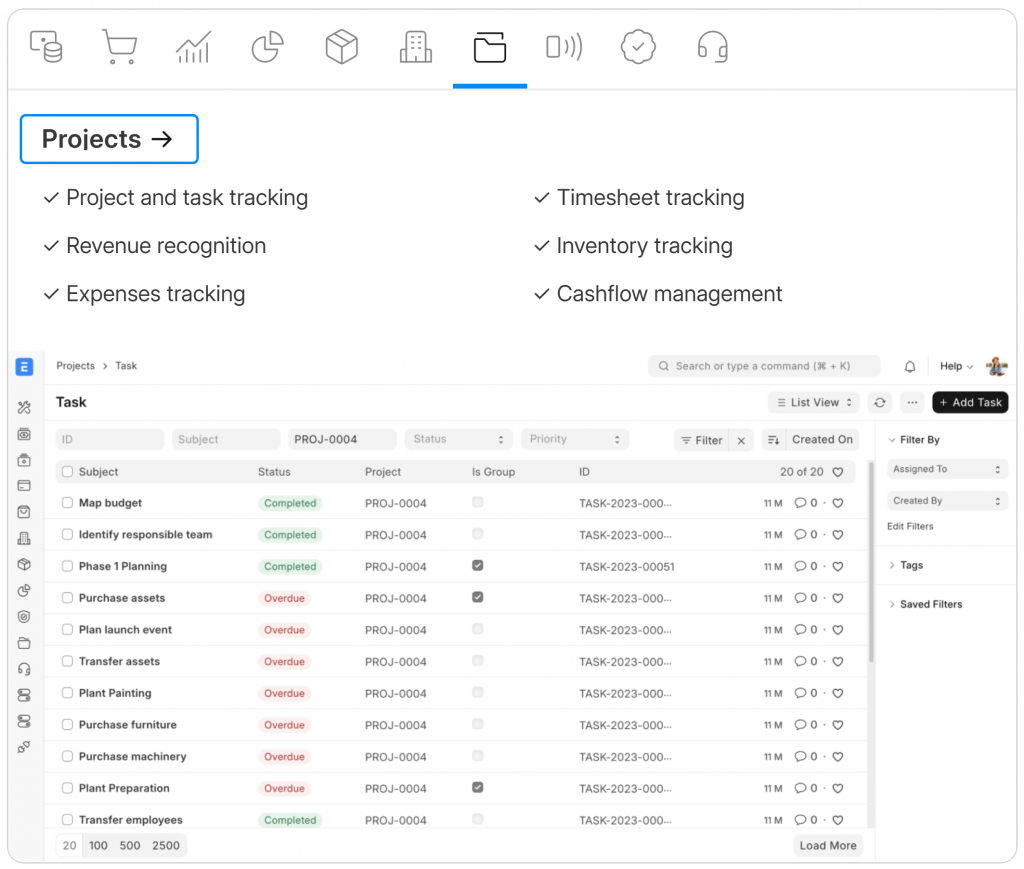The width and height of the screenshot is (1024, 869).
Task: Expand the Saved Filters section
Action: tap(930, 604)
